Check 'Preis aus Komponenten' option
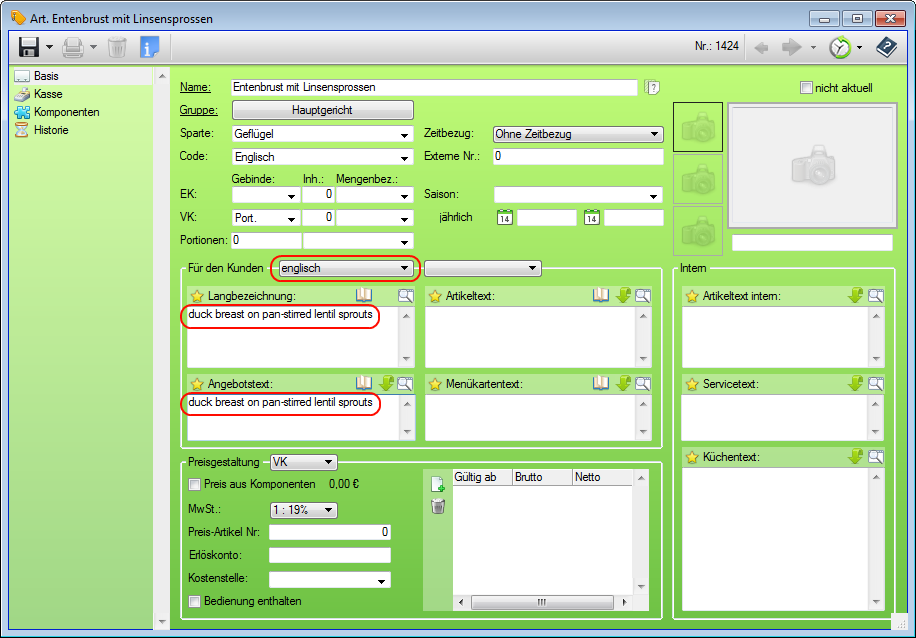The width and height of the screenshot is (916, 638). [195, 484]
